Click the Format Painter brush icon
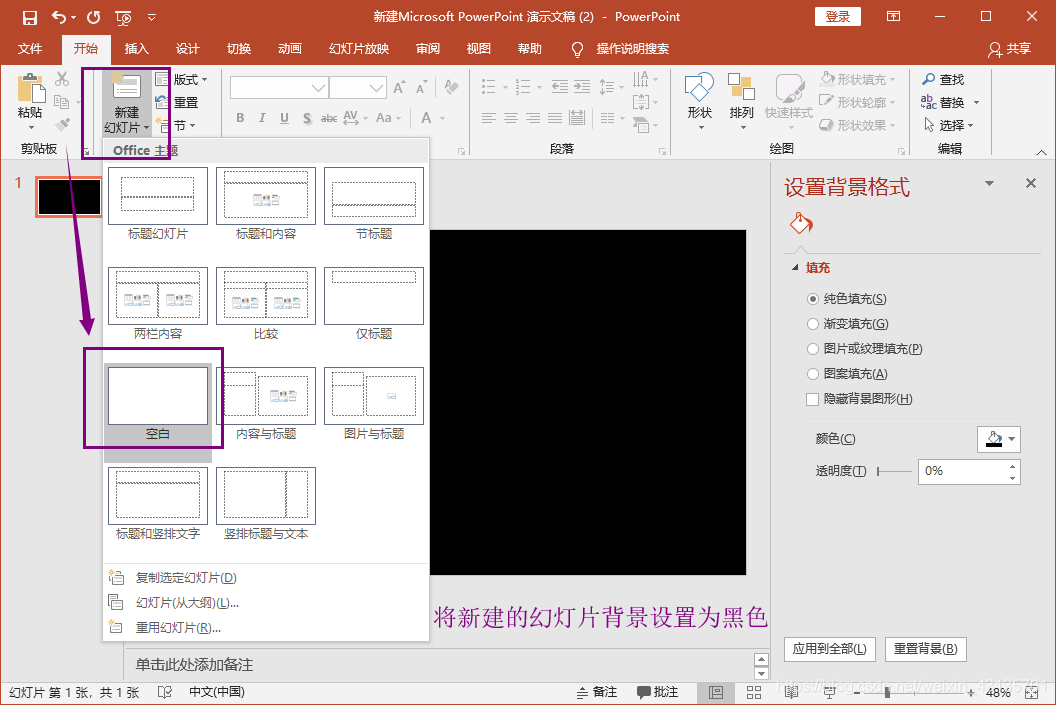 coord(62,125)
